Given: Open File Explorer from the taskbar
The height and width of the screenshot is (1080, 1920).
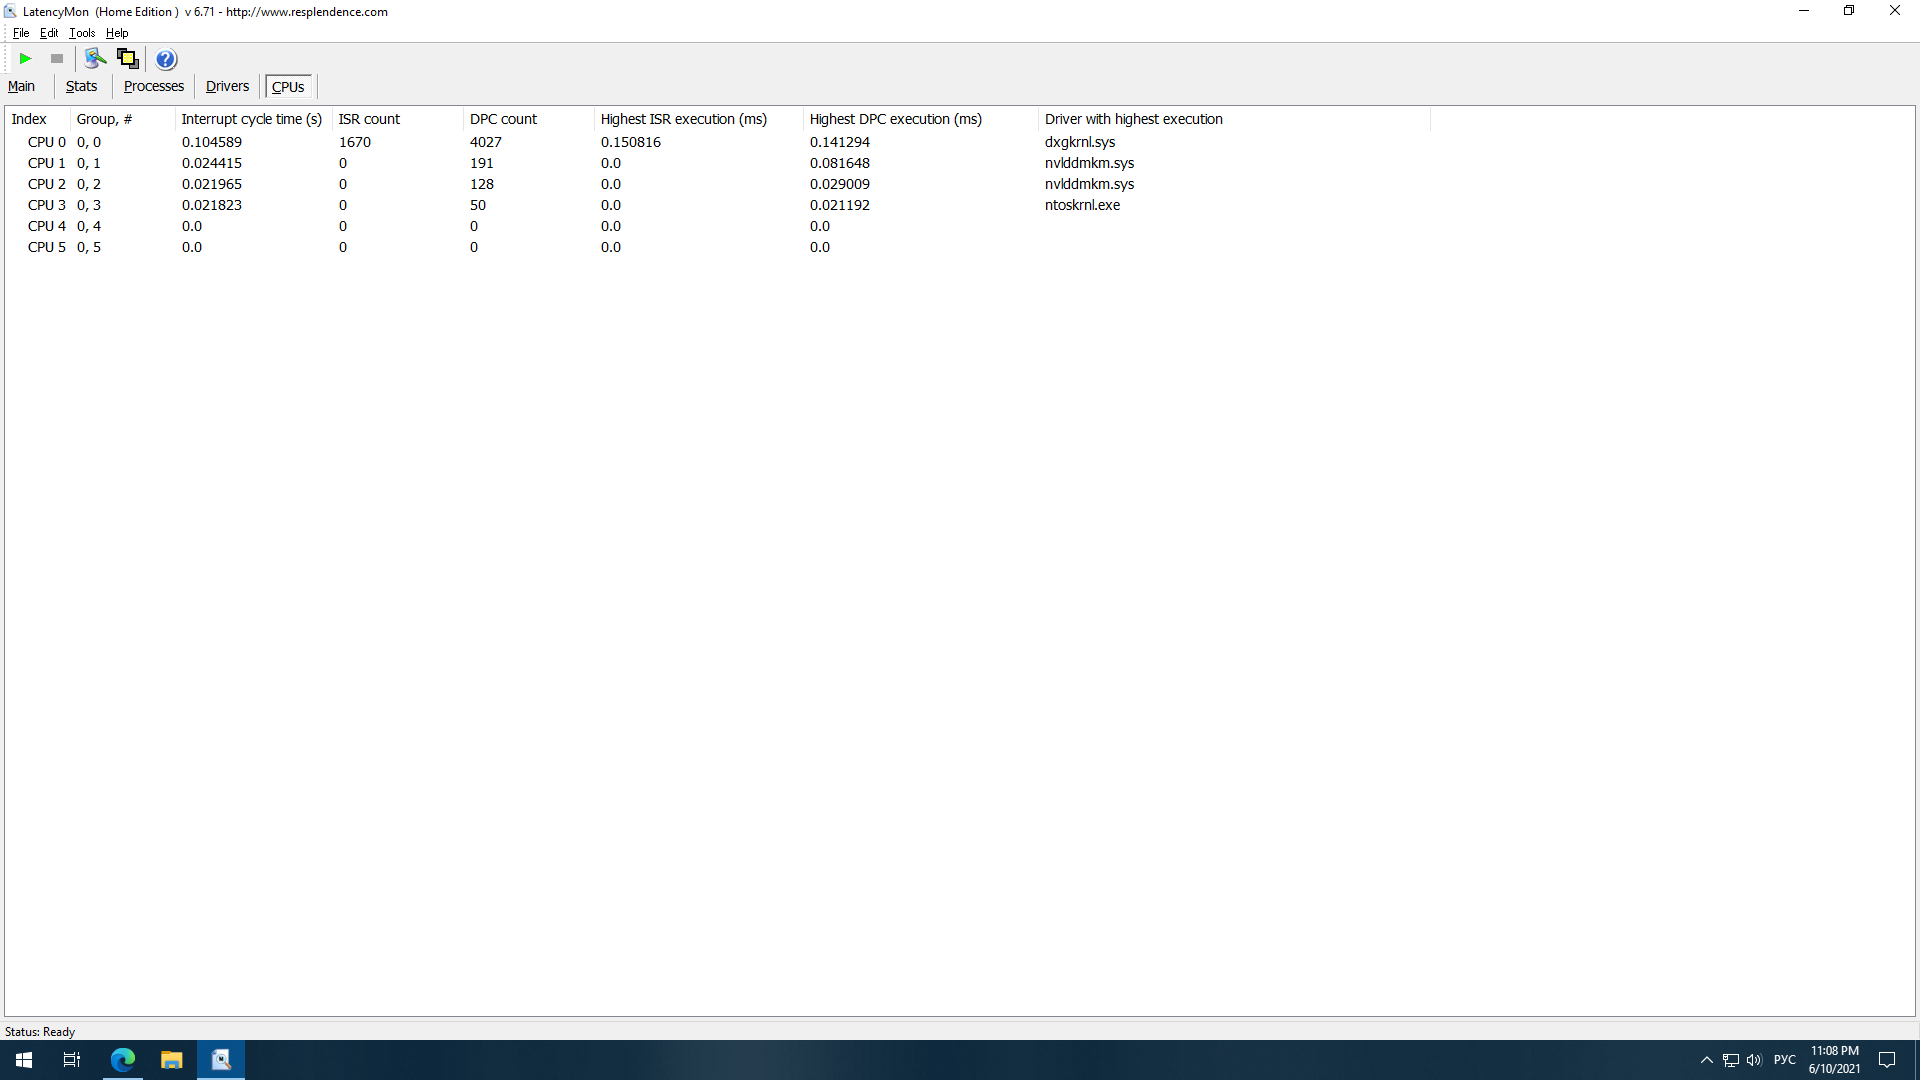Looking at the screenshot, I should point(172,1060).
